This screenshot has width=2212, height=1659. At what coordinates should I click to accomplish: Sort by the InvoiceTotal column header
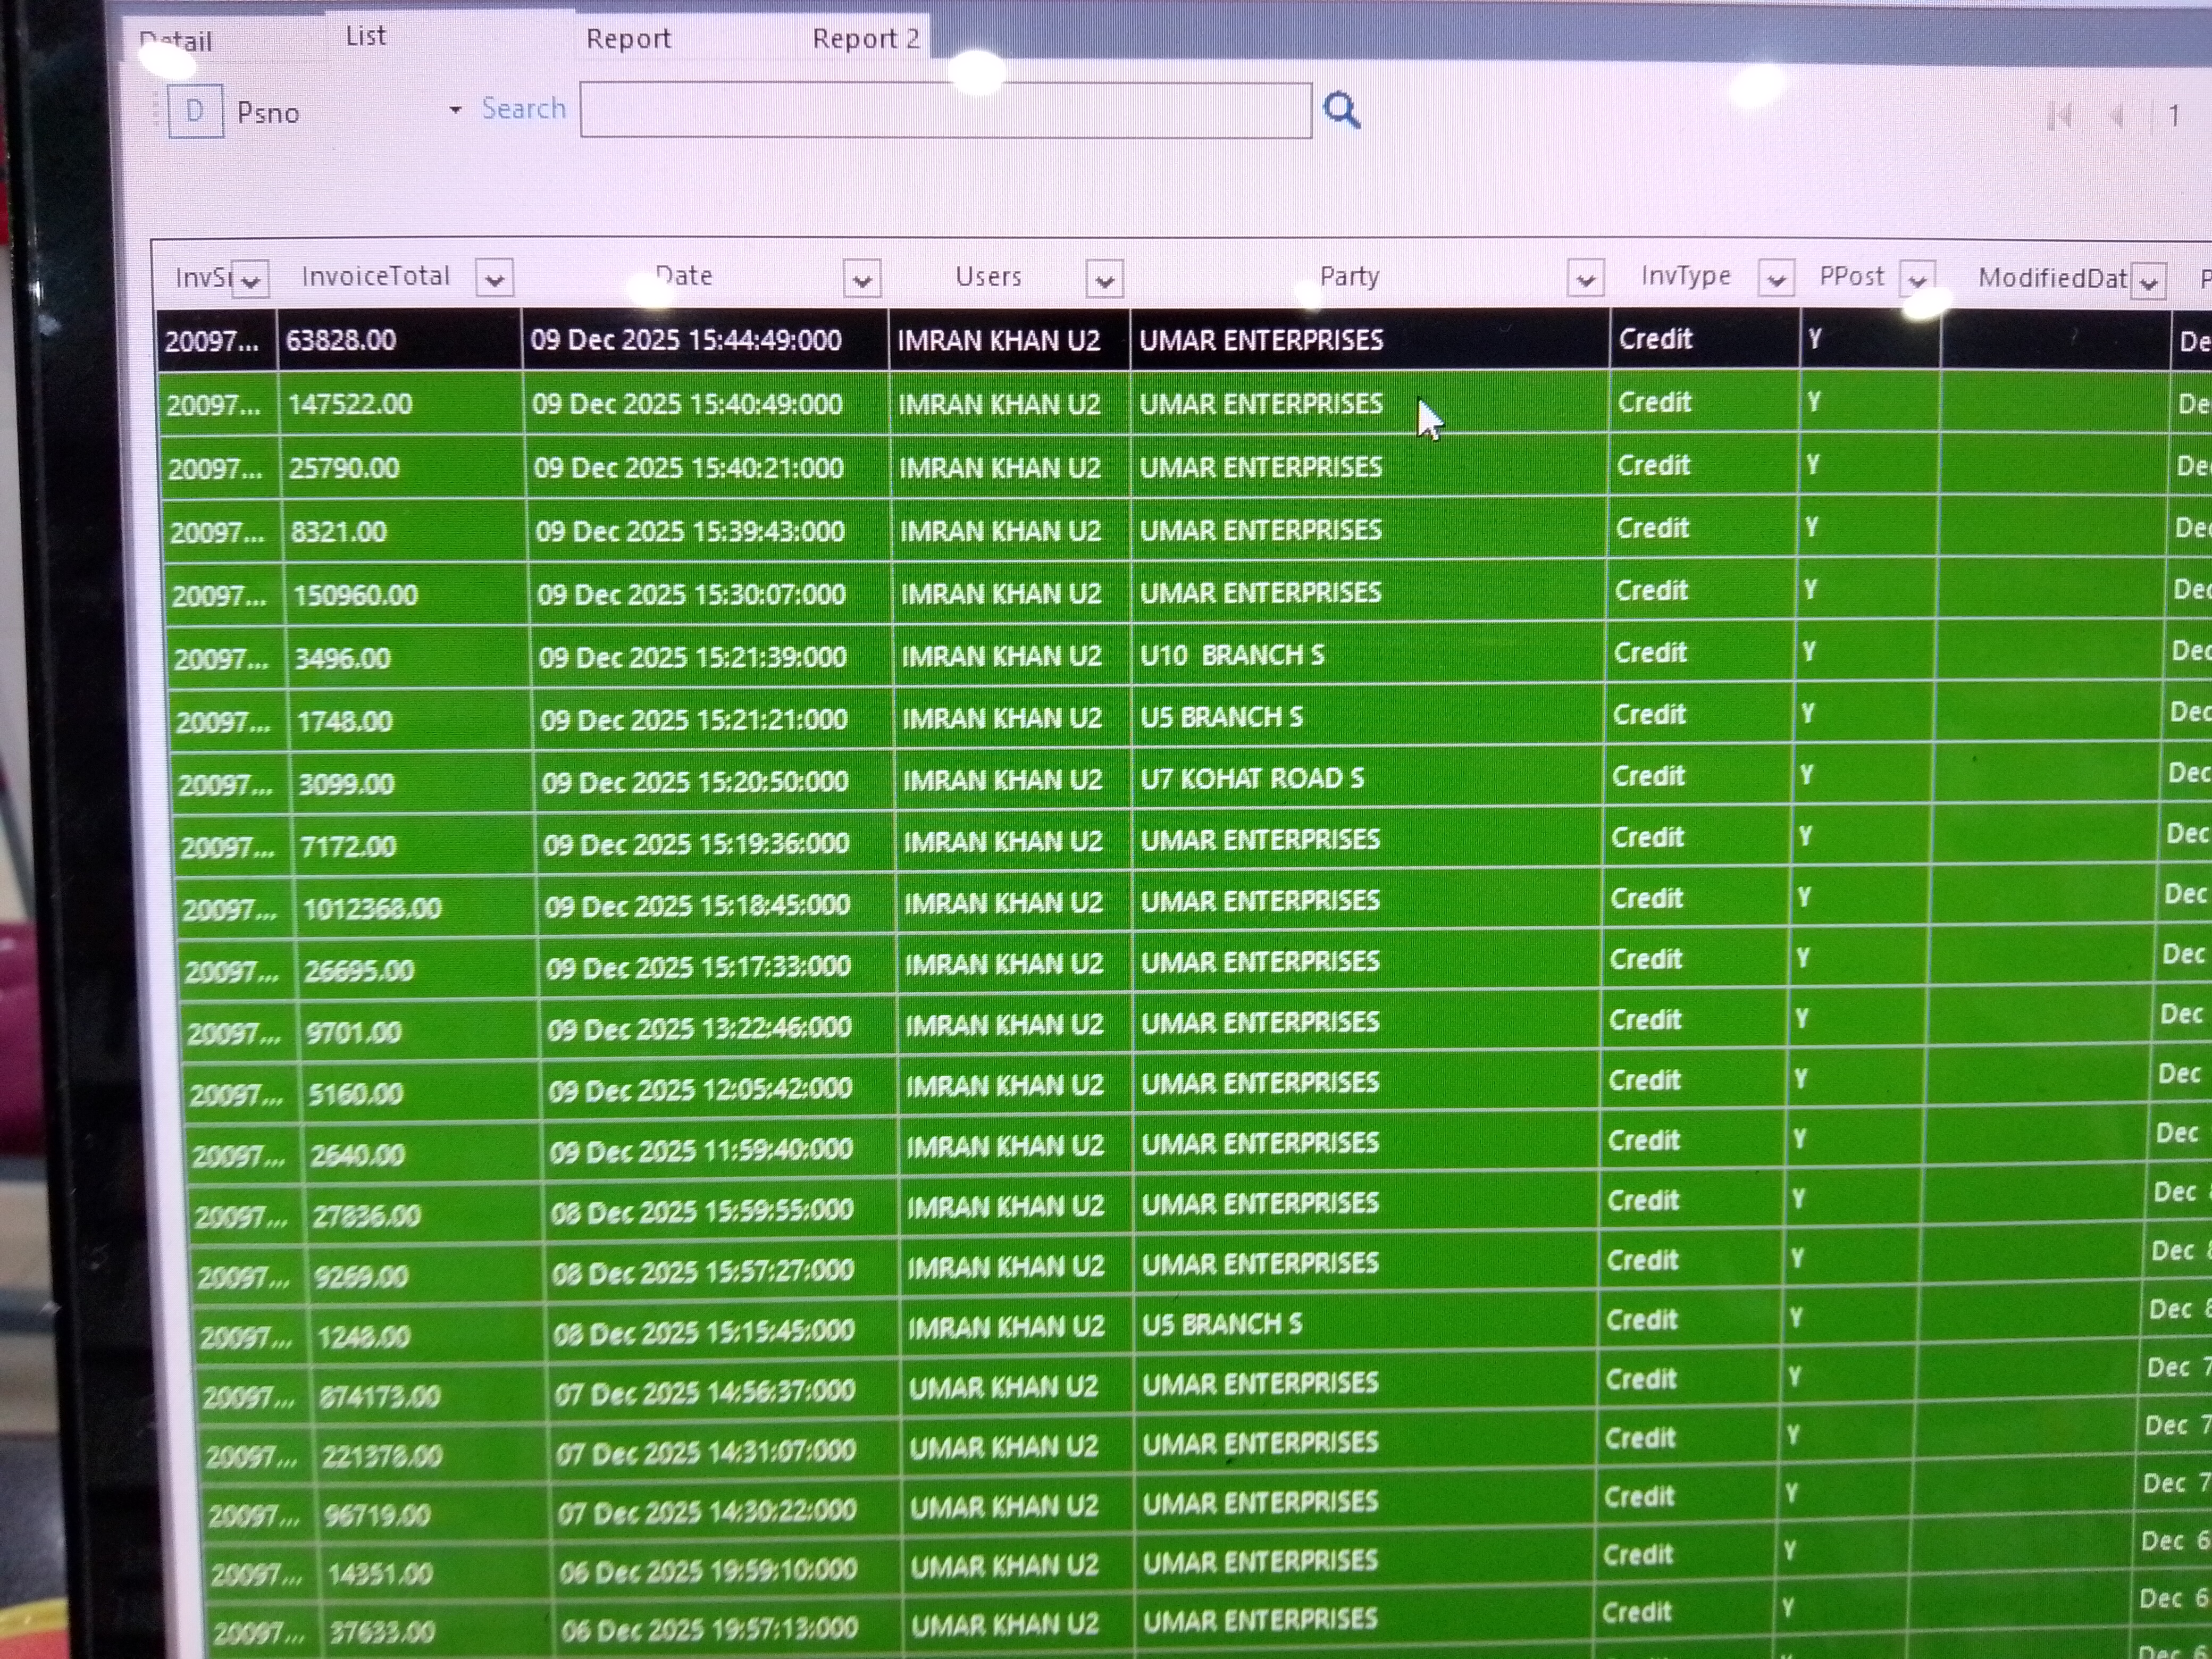pyautogui.click(x=376, y=276)
